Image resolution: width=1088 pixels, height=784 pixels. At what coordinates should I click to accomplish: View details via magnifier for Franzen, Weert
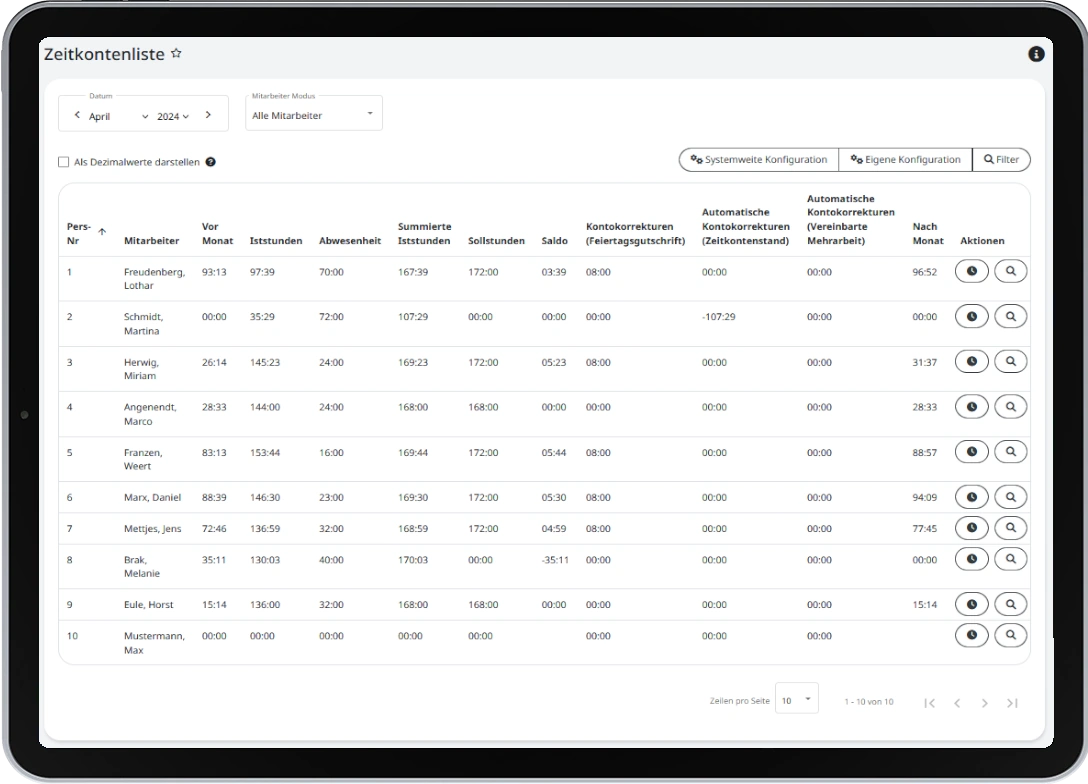click(1010, 452)
